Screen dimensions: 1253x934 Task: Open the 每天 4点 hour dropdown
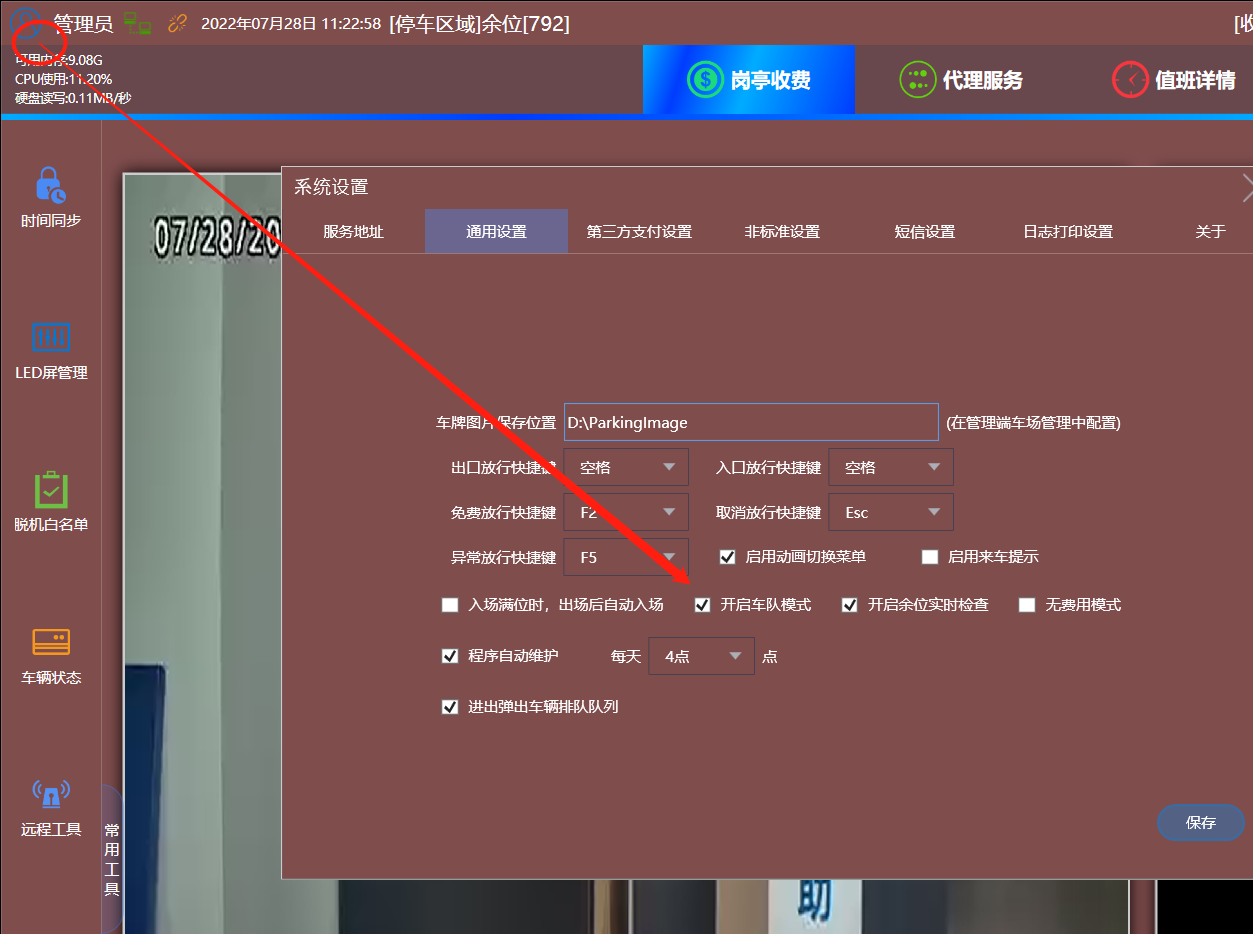tap(701, 656)
